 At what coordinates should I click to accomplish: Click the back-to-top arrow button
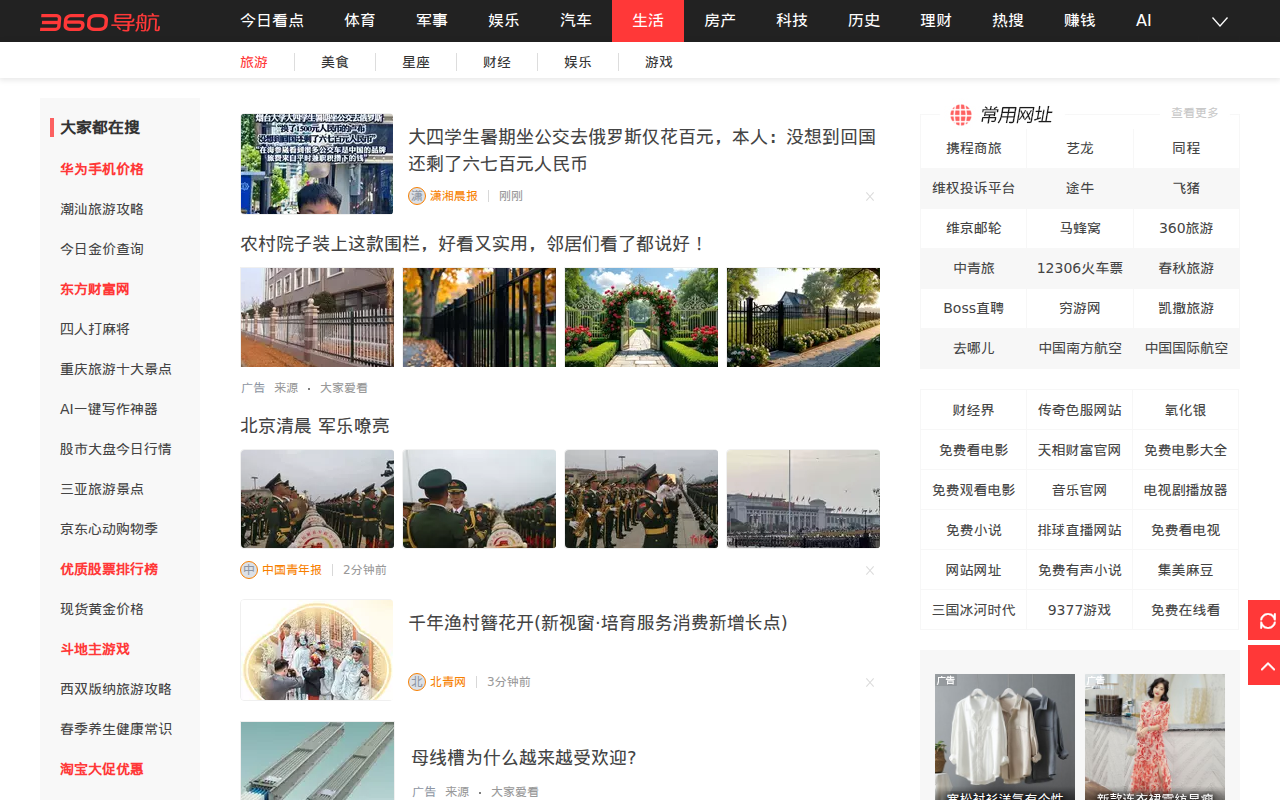[x=1266, y=665]
